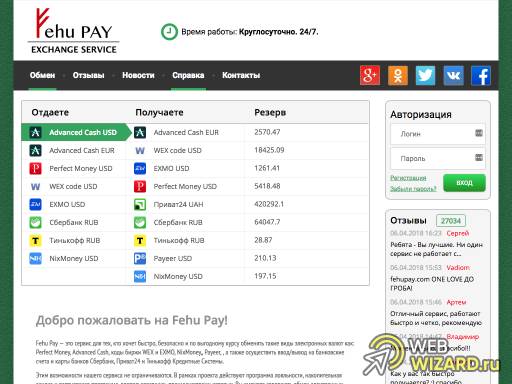This screenshot has width=512, height=384.
Task: Click Сбербанк RUB icon in Отдаете column
Action: coord(36,222)
